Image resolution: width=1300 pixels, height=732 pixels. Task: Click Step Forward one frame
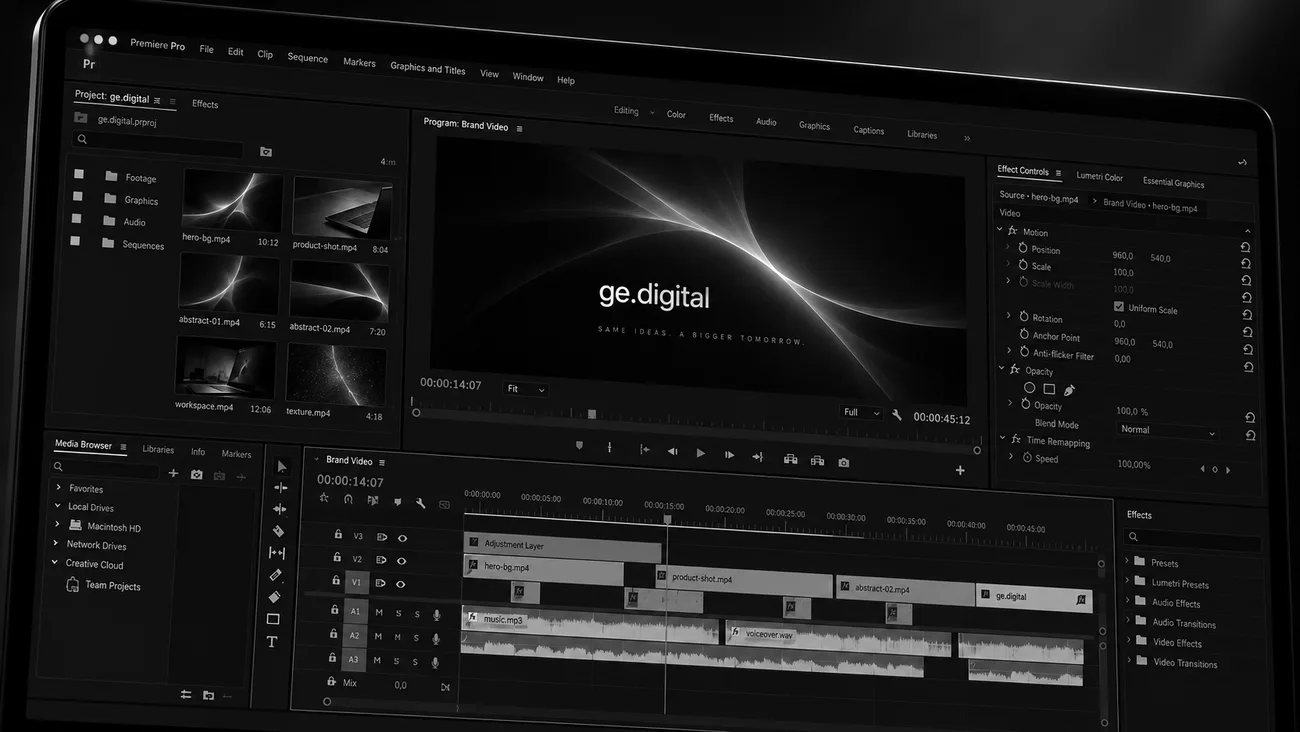pos(729,455)
